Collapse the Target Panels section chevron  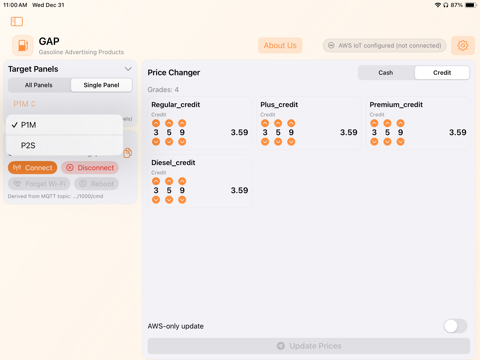coord(128,69)
